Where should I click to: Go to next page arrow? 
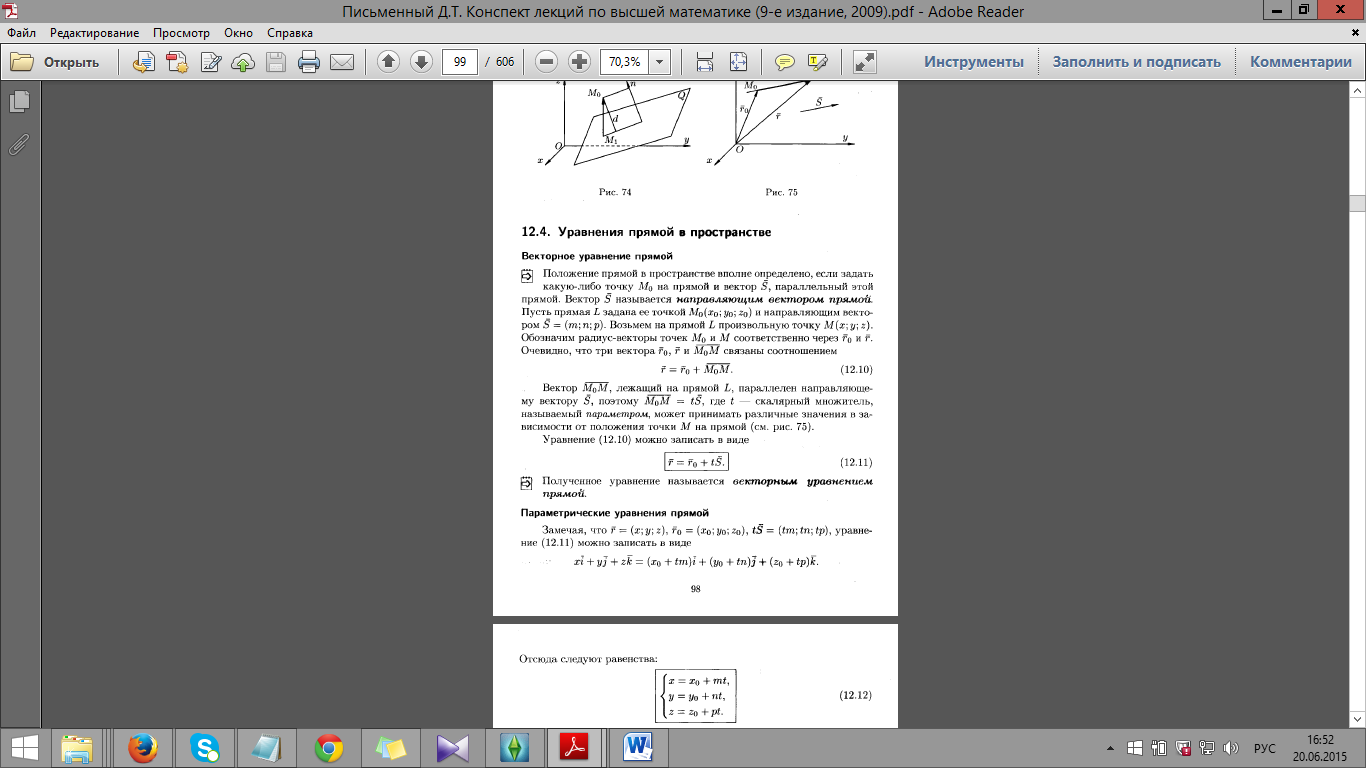421,62
